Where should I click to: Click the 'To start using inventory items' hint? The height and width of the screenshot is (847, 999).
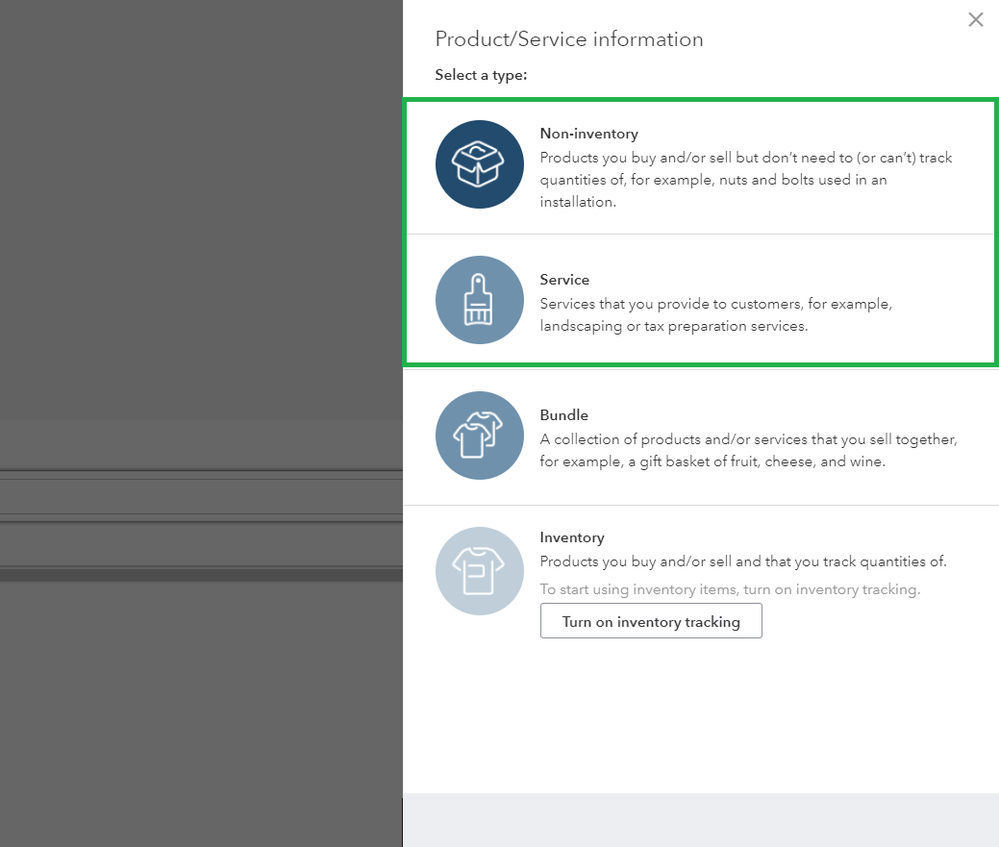point(729,590)
